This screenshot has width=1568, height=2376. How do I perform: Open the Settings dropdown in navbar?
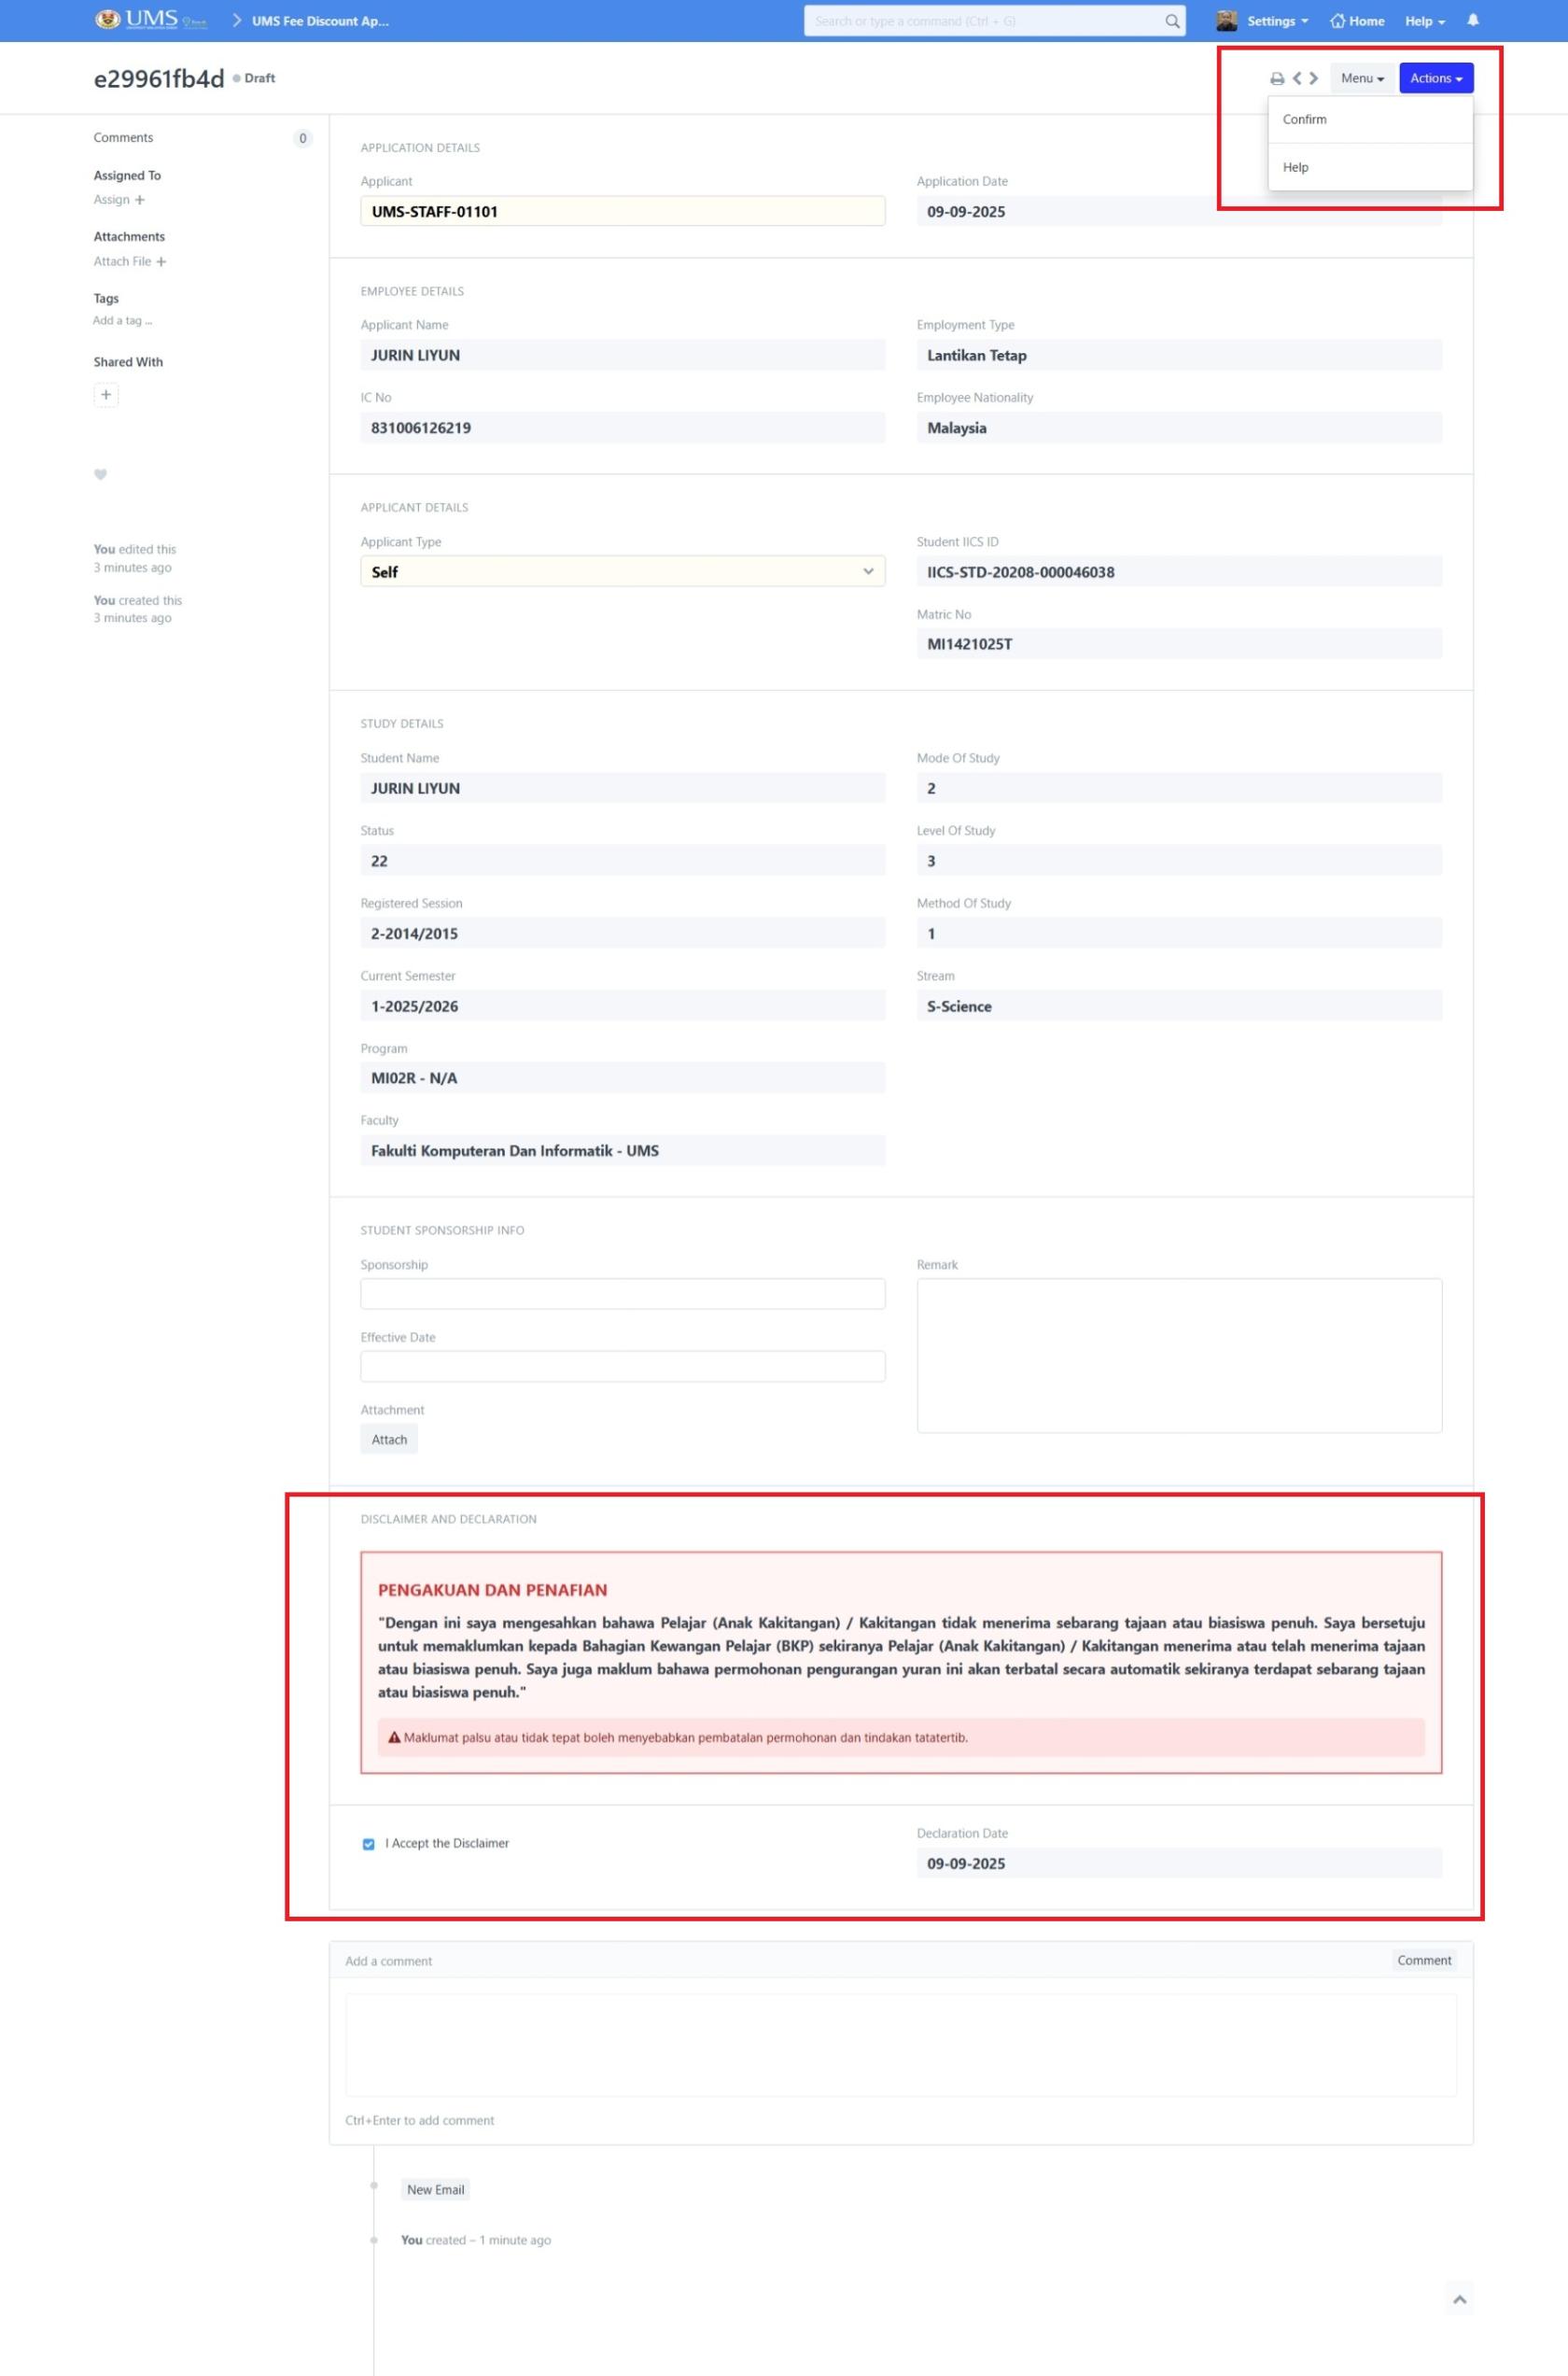(1277, 21)
